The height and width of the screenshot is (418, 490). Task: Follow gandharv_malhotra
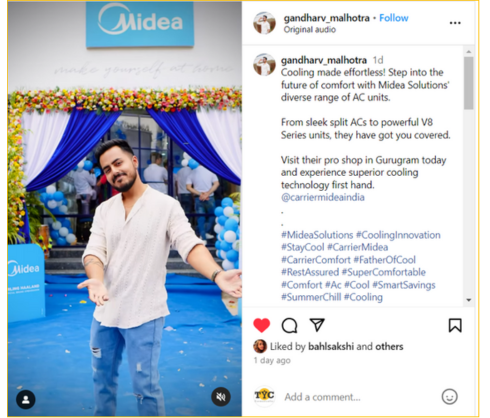(x=394, y=18)
